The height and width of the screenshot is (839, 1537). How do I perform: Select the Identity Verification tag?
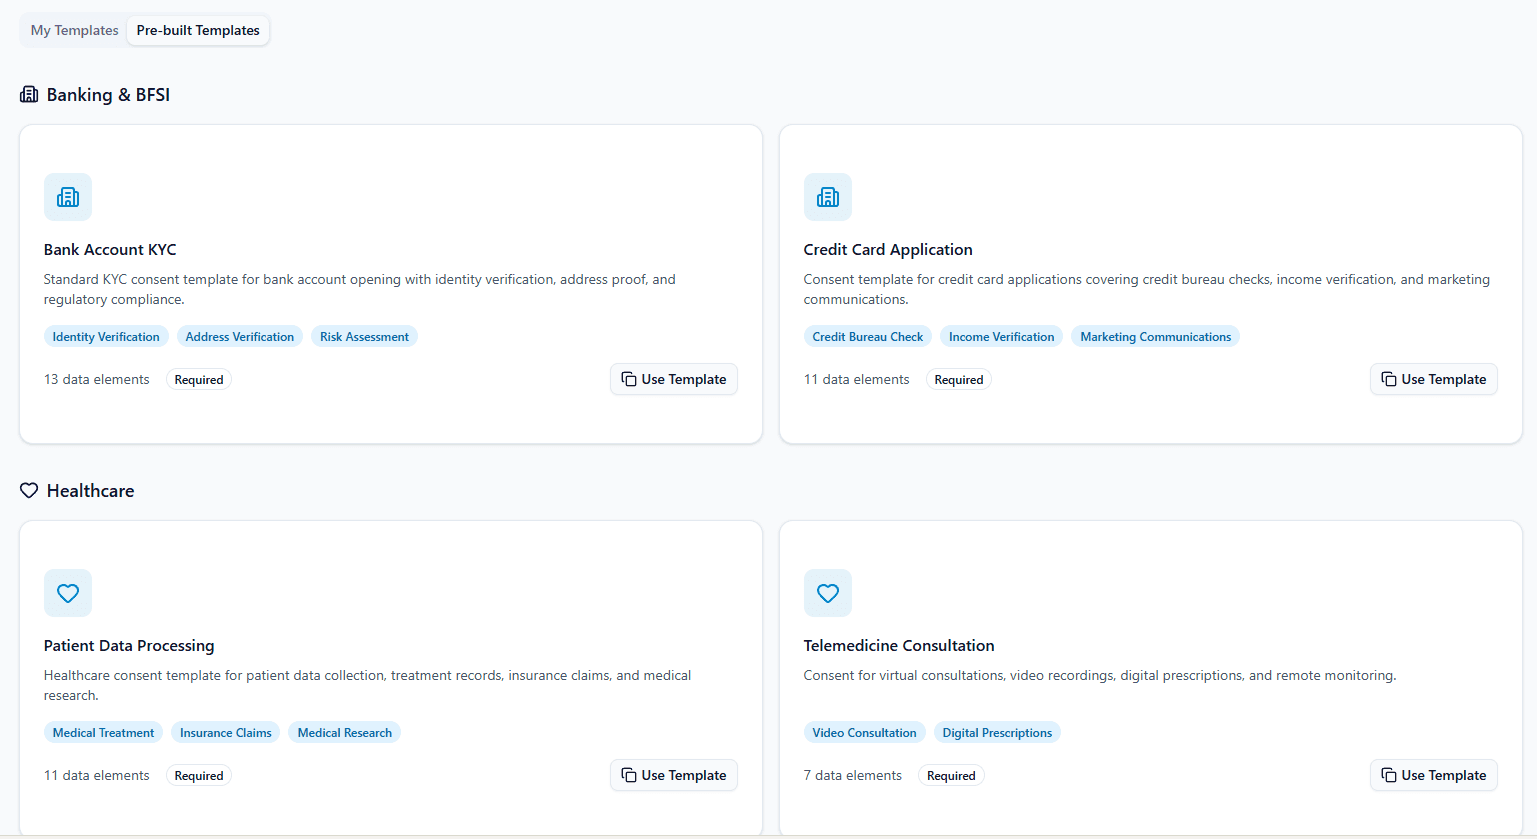pos(106,336)
